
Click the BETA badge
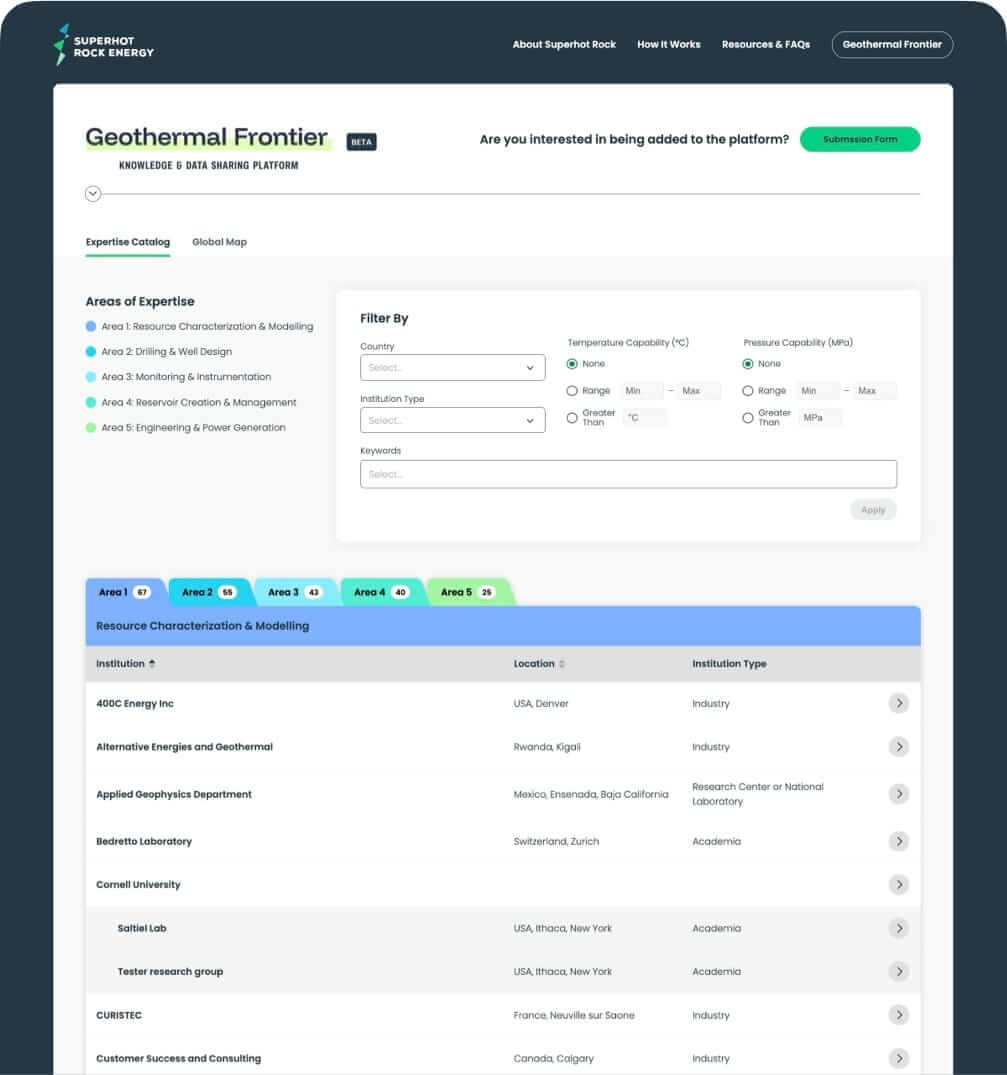click(x=361, y=142)
